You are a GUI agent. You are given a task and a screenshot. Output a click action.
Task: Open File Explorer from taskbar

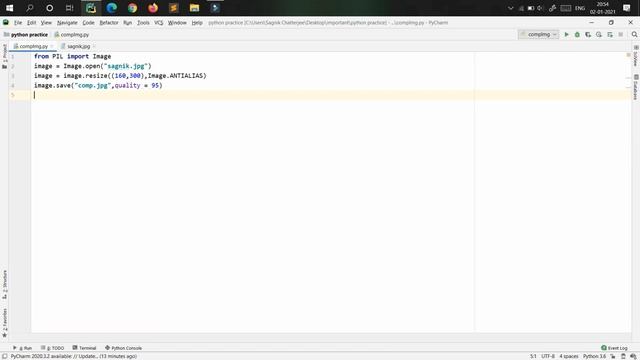pos(194,8)
